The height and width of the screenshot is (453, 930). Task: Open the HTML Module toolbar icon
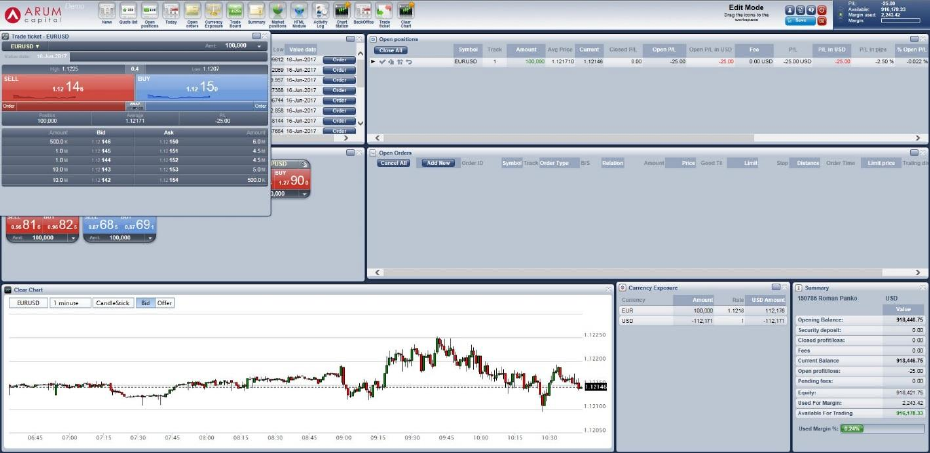[x=299, y=13]
